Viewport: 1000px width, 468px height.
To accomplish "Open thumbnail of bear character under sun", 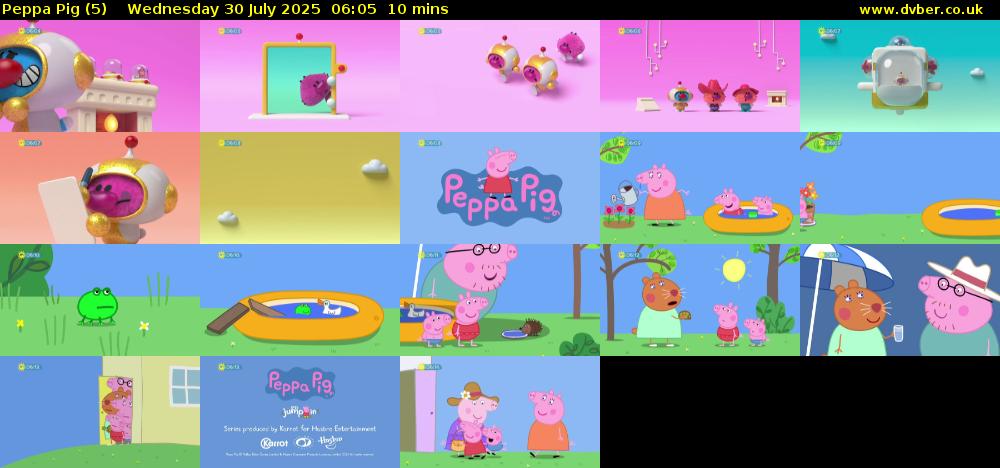I will tap(700, 300).
